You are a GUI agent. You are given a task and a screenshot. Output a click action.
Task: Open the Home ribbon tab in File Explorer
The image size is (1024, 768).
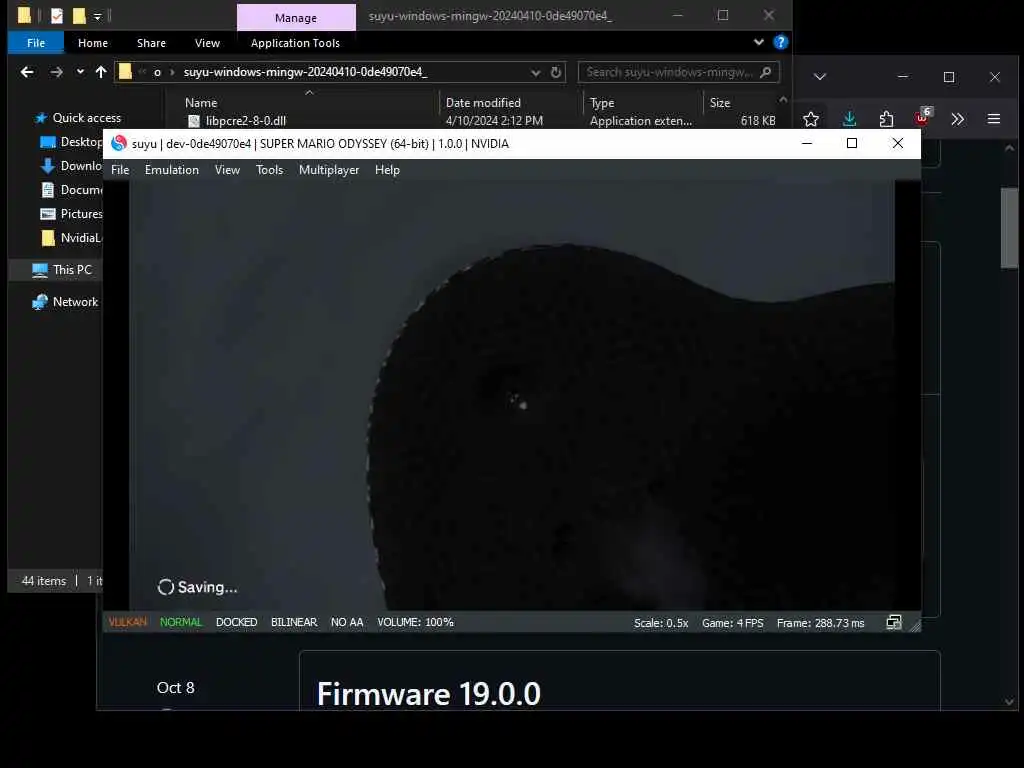tap(93, 43)
